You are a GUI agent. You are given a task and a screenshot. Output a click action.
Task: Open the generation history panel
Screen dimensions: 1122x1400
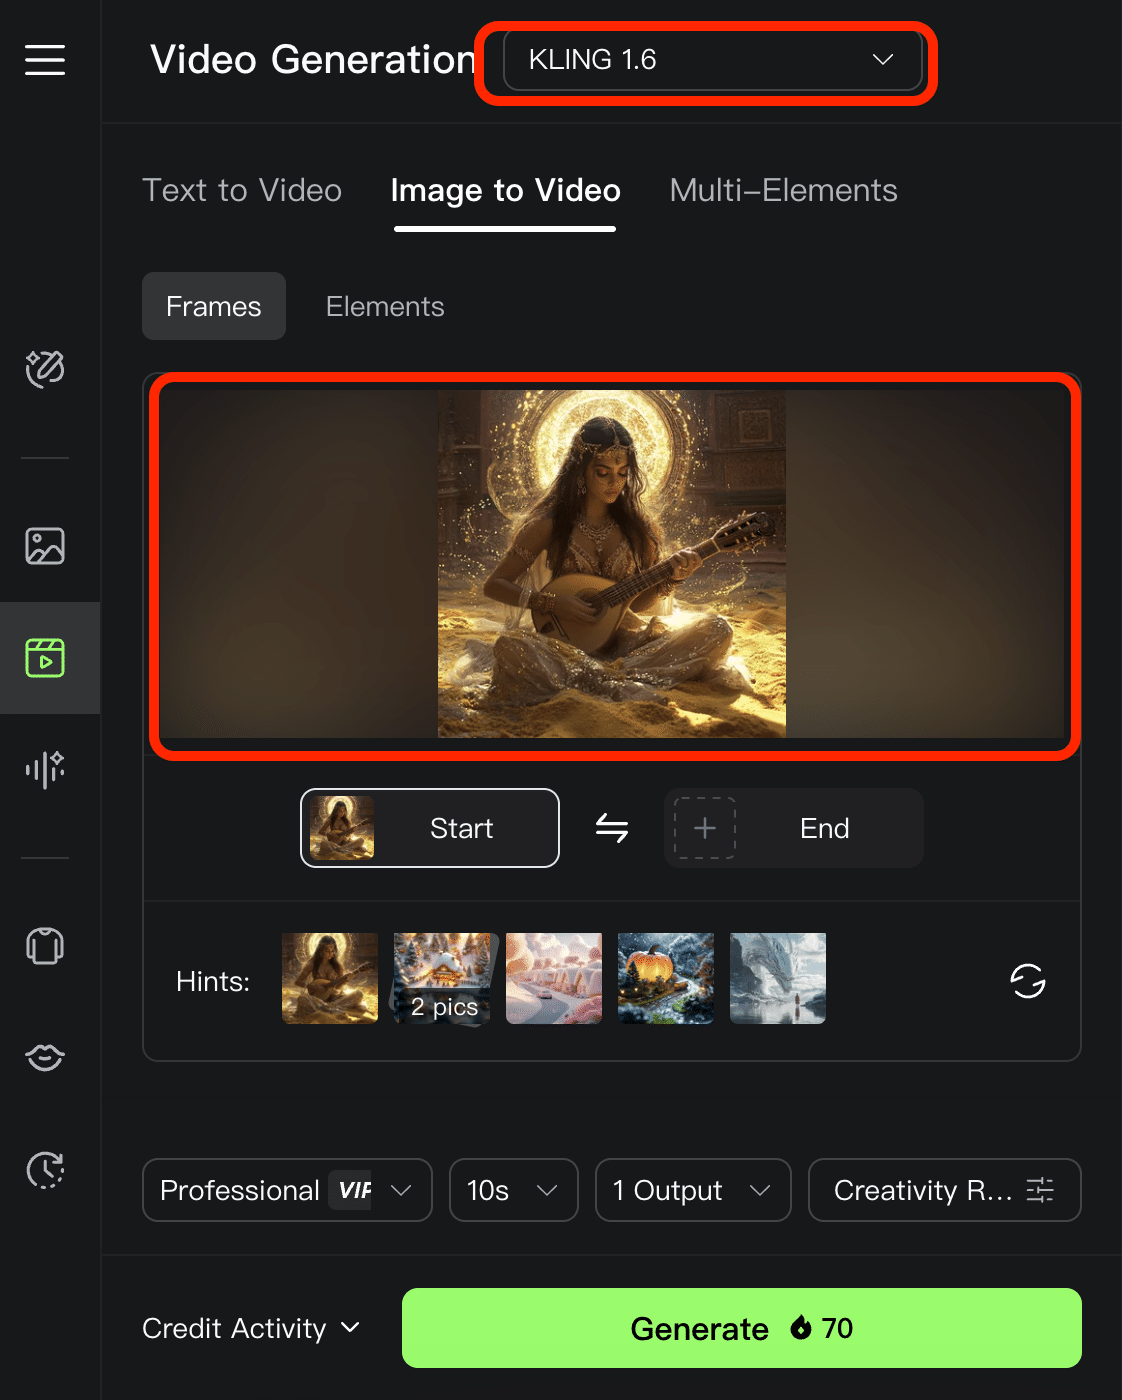44,1169
